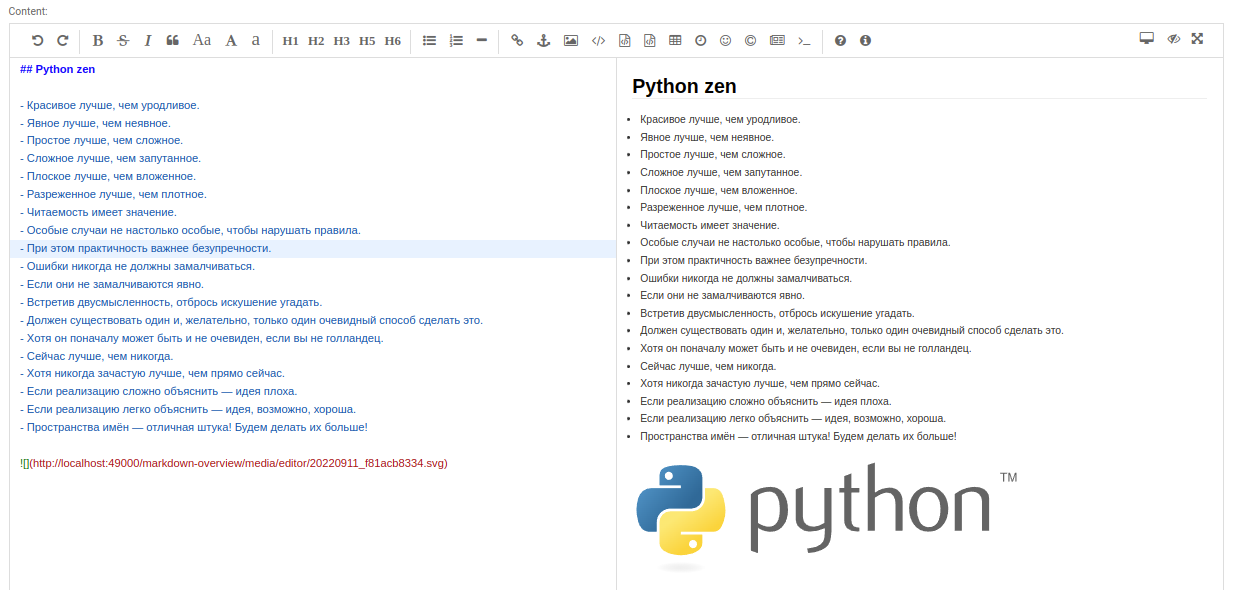The width and height of the screenshot is (1239, 590).
Task: Insert a block quote
Action: coord(173,41)
